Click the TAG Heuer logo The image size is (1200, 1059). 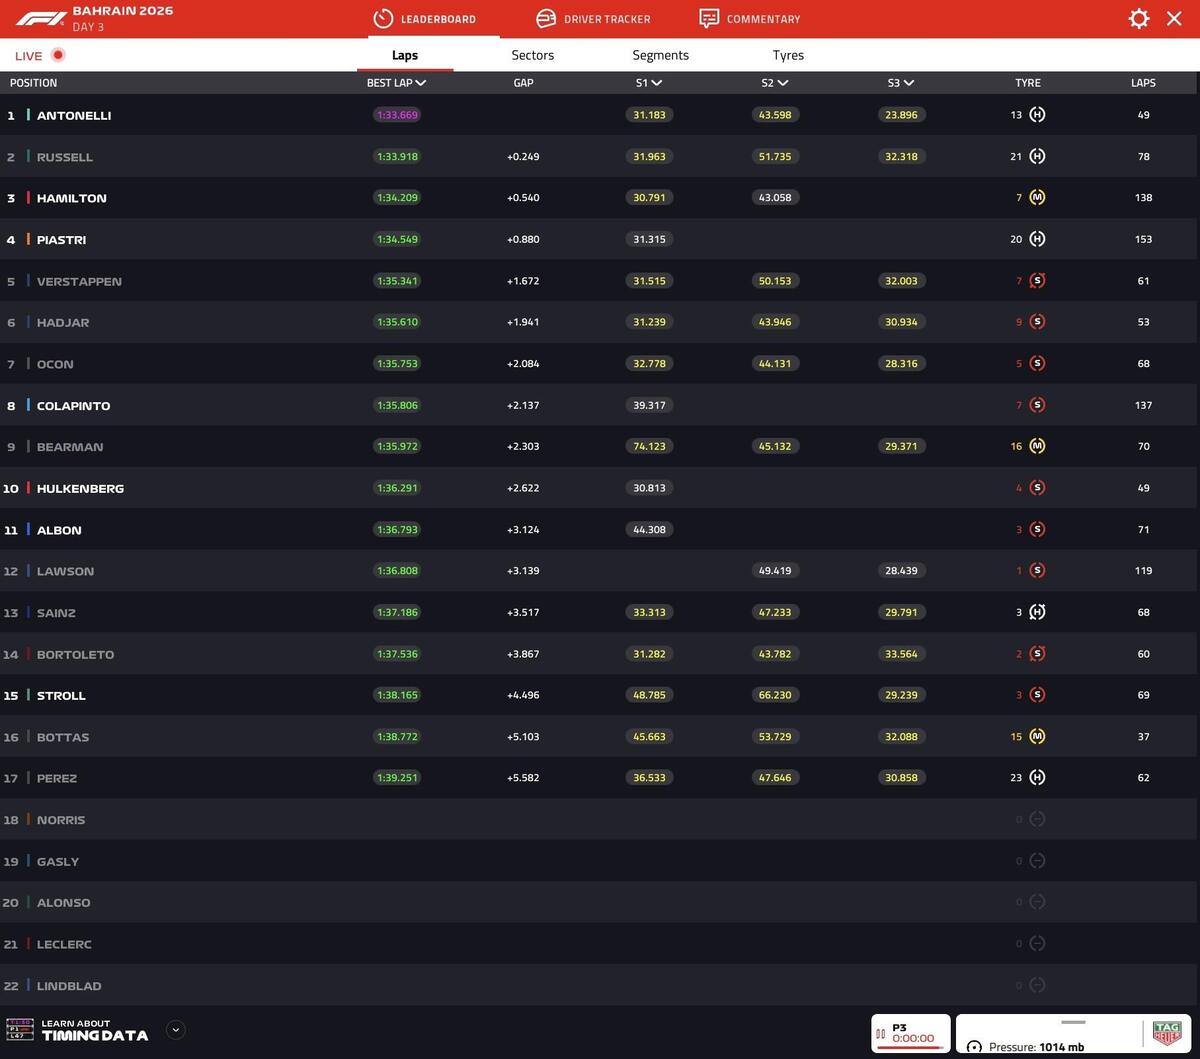pyautogui.click(x=1166, y=1032)
